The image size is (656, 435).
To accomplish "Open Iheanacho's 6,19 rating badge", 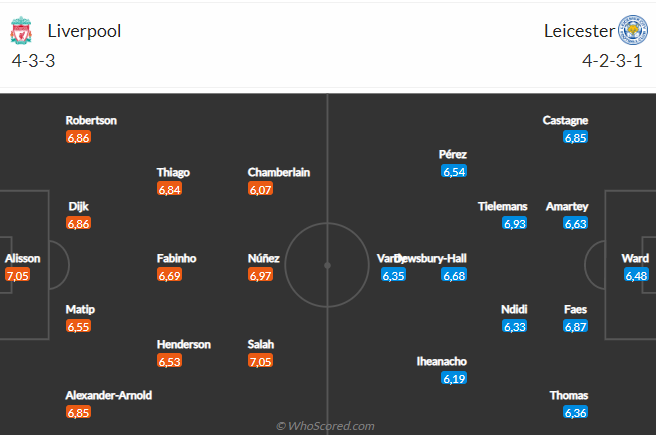I will [454, 378].
